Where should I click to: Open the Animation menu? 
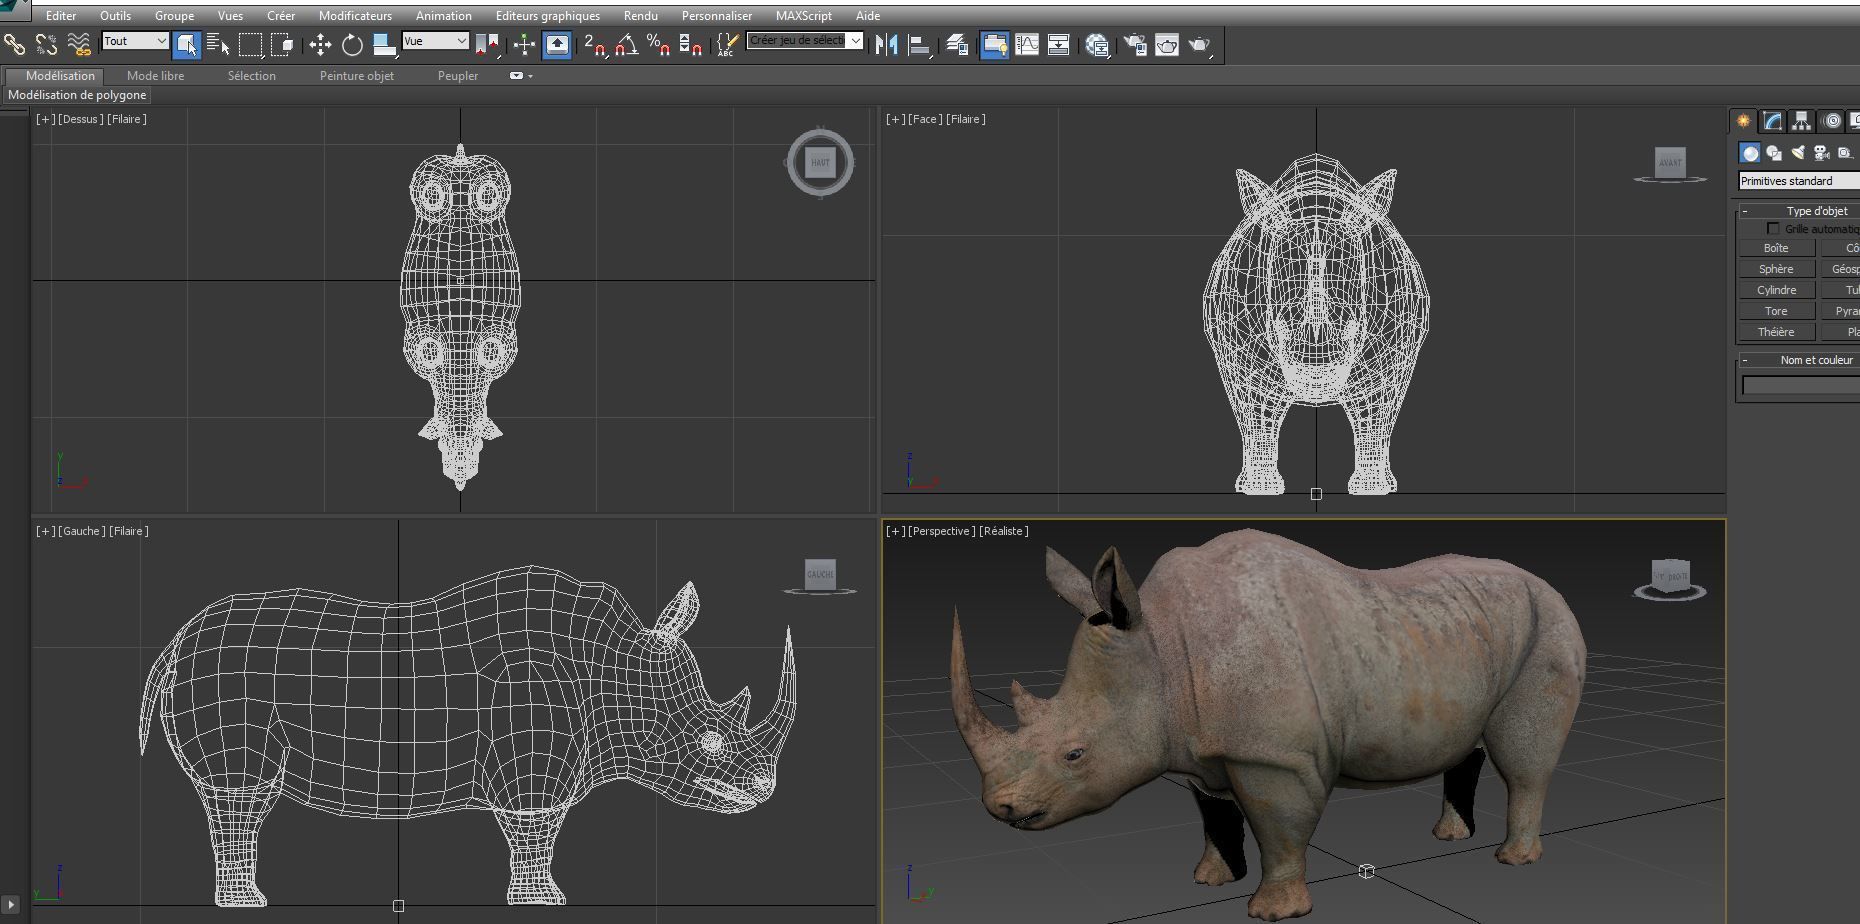coord(444,16)
